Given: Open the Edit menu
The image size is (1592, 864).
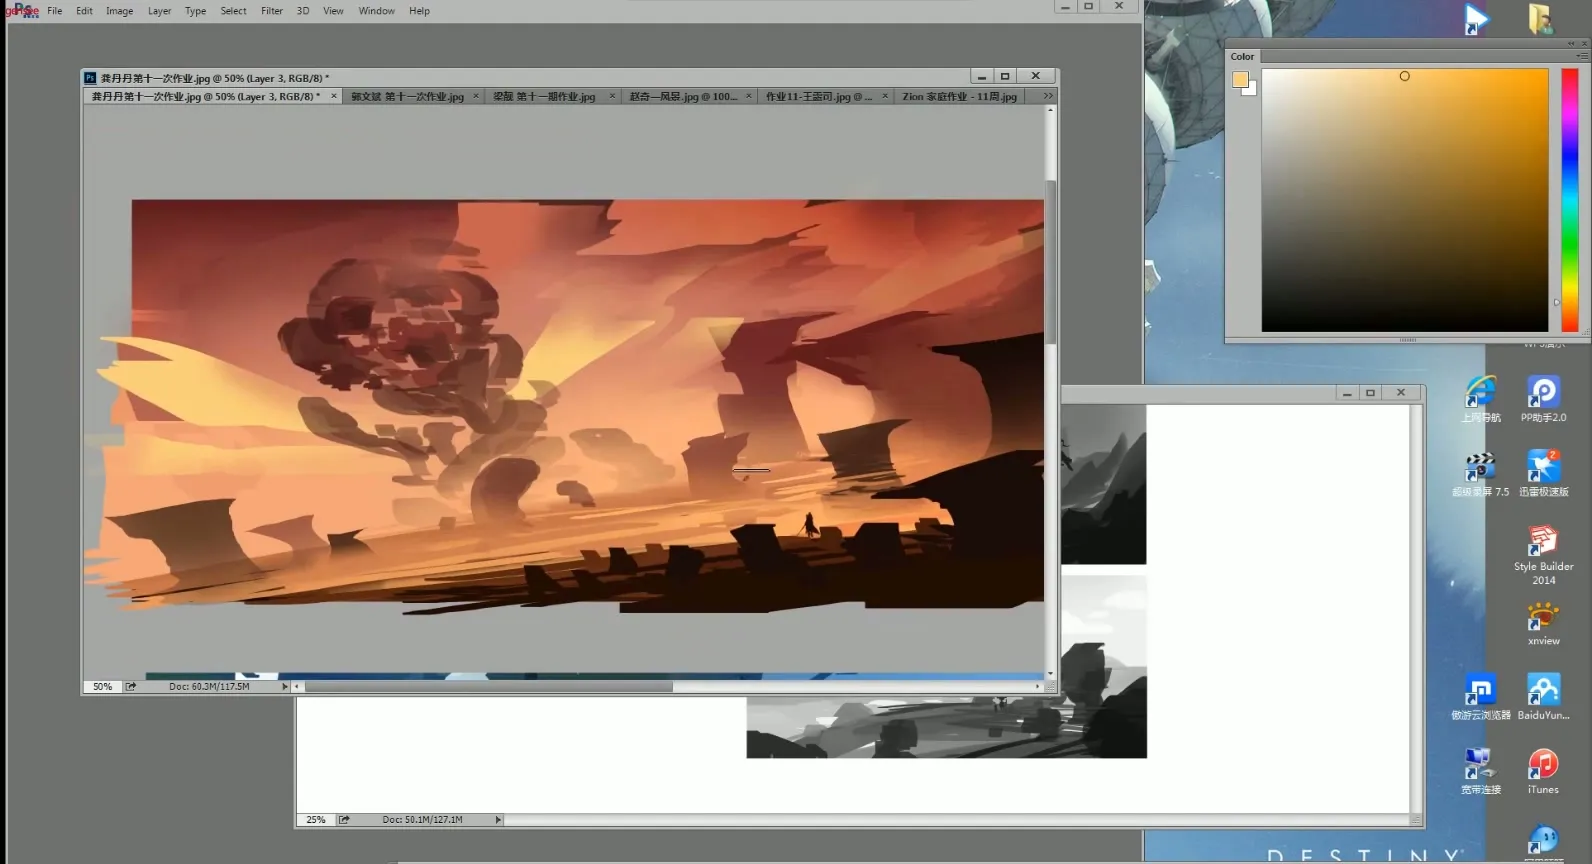Looking at the screenshot, I should [x=84, y=11].
